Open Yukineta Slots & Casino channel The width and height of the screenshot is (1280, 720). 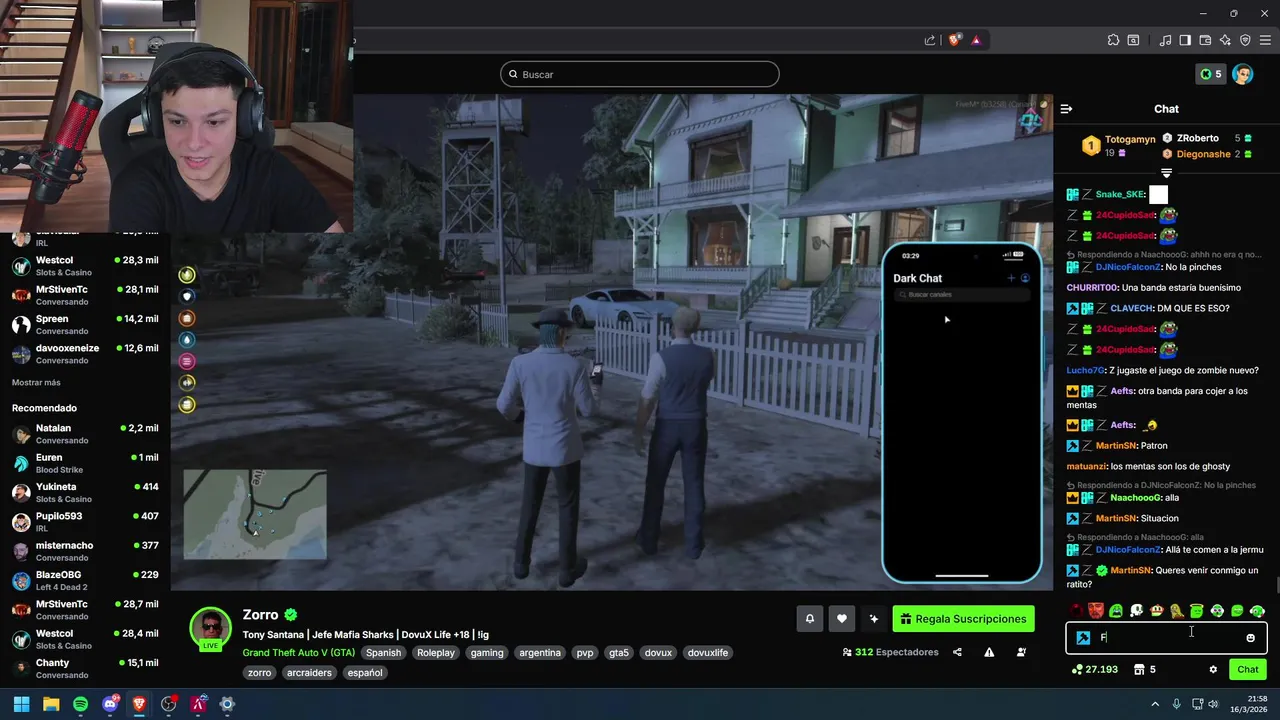tap(85, 492)
